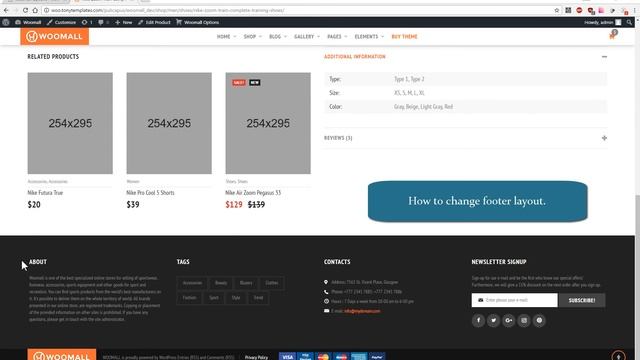The width and height of the screenshot is (640, 360).
Task: Expand the BLOG navigation dropdown
Action: tap(278, 37)
